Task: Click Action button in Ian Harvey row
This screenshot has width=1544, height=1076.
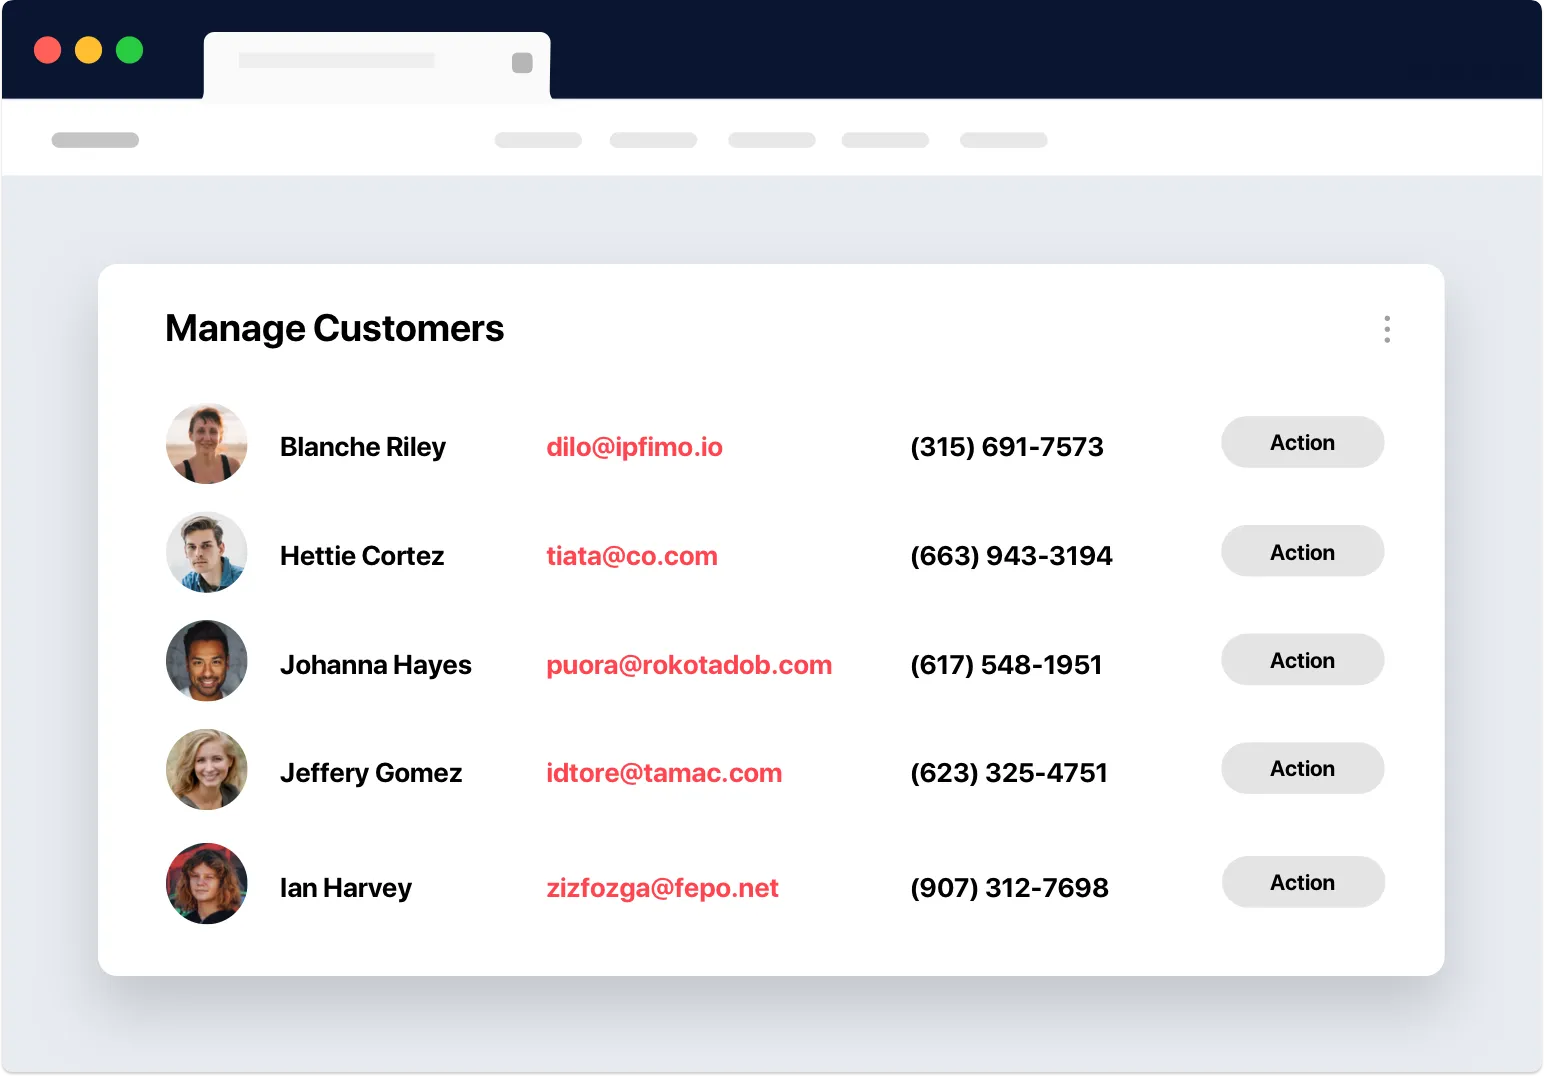Action: click(x=1302, y=882)
